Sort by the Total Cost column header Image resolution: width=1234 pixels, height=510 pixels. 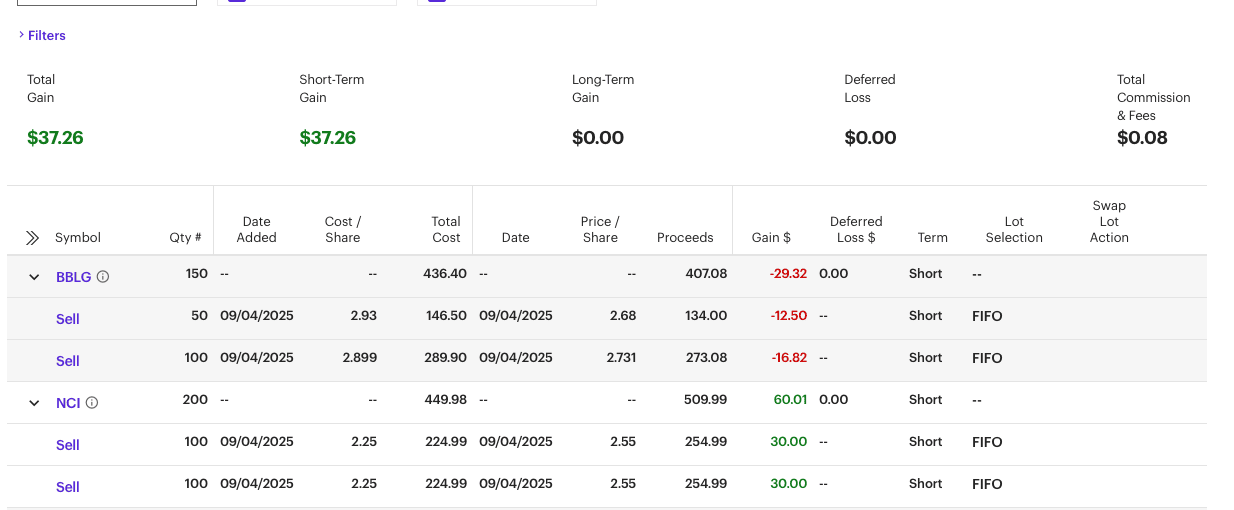[446, 230]
